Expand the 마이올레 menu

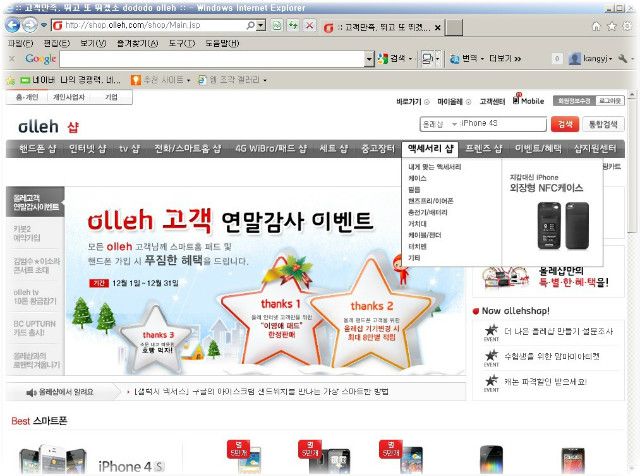coord(454,102)
